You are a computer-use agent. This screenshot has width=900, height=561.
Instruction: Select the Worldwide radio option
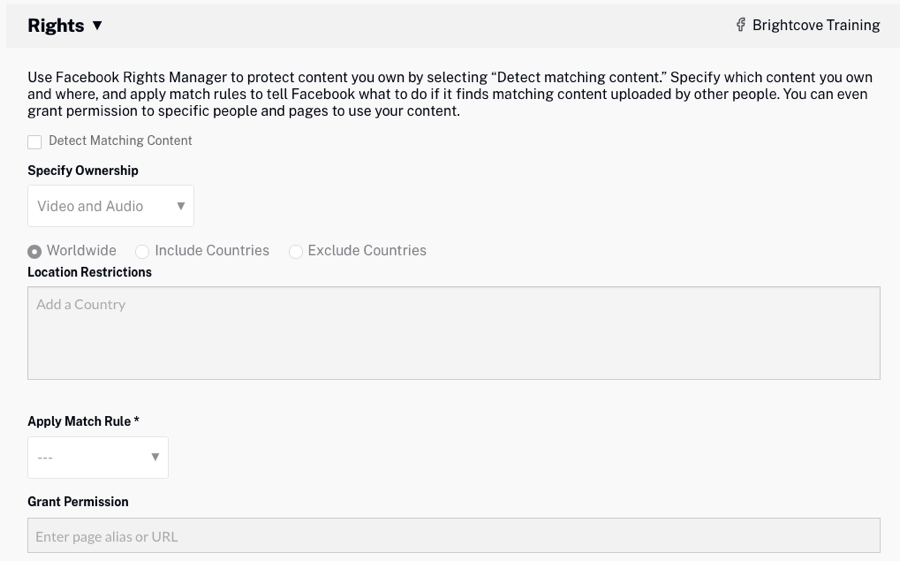click(34, 251)
